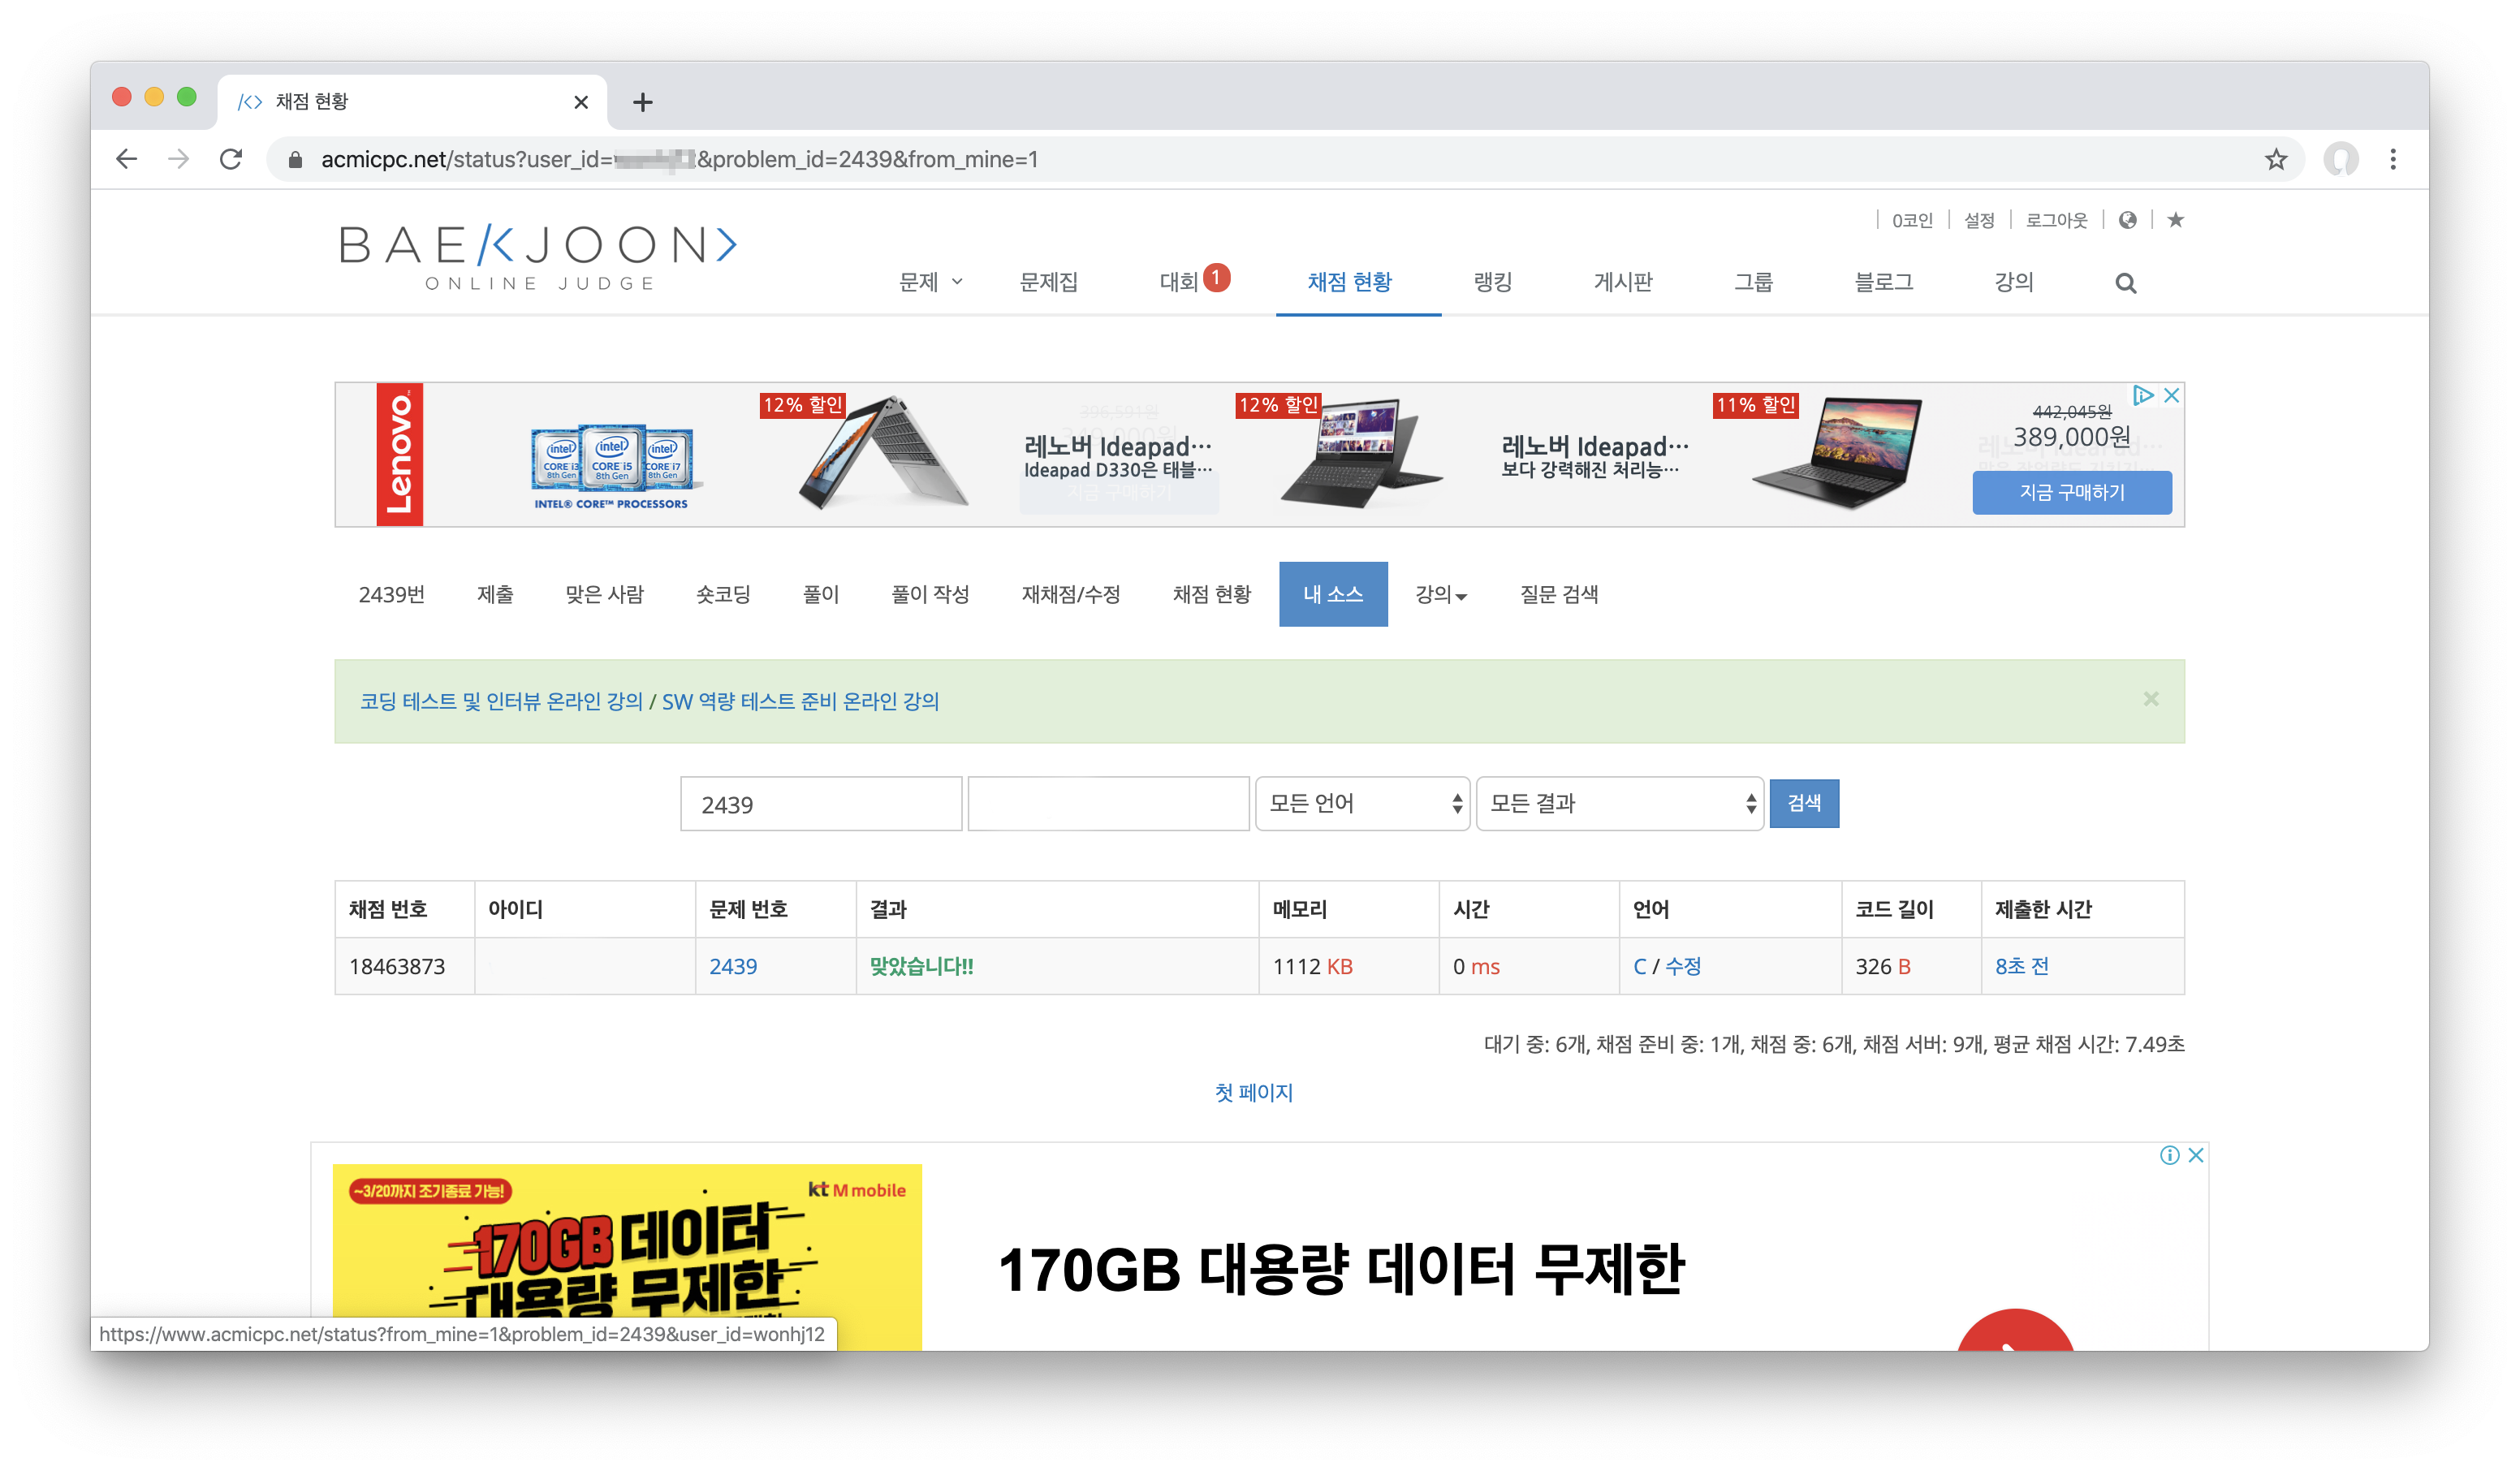Open the 모든 언어 language dropdown
This screenshot has width=2520, height=1471.
(x=1362, y=803)
